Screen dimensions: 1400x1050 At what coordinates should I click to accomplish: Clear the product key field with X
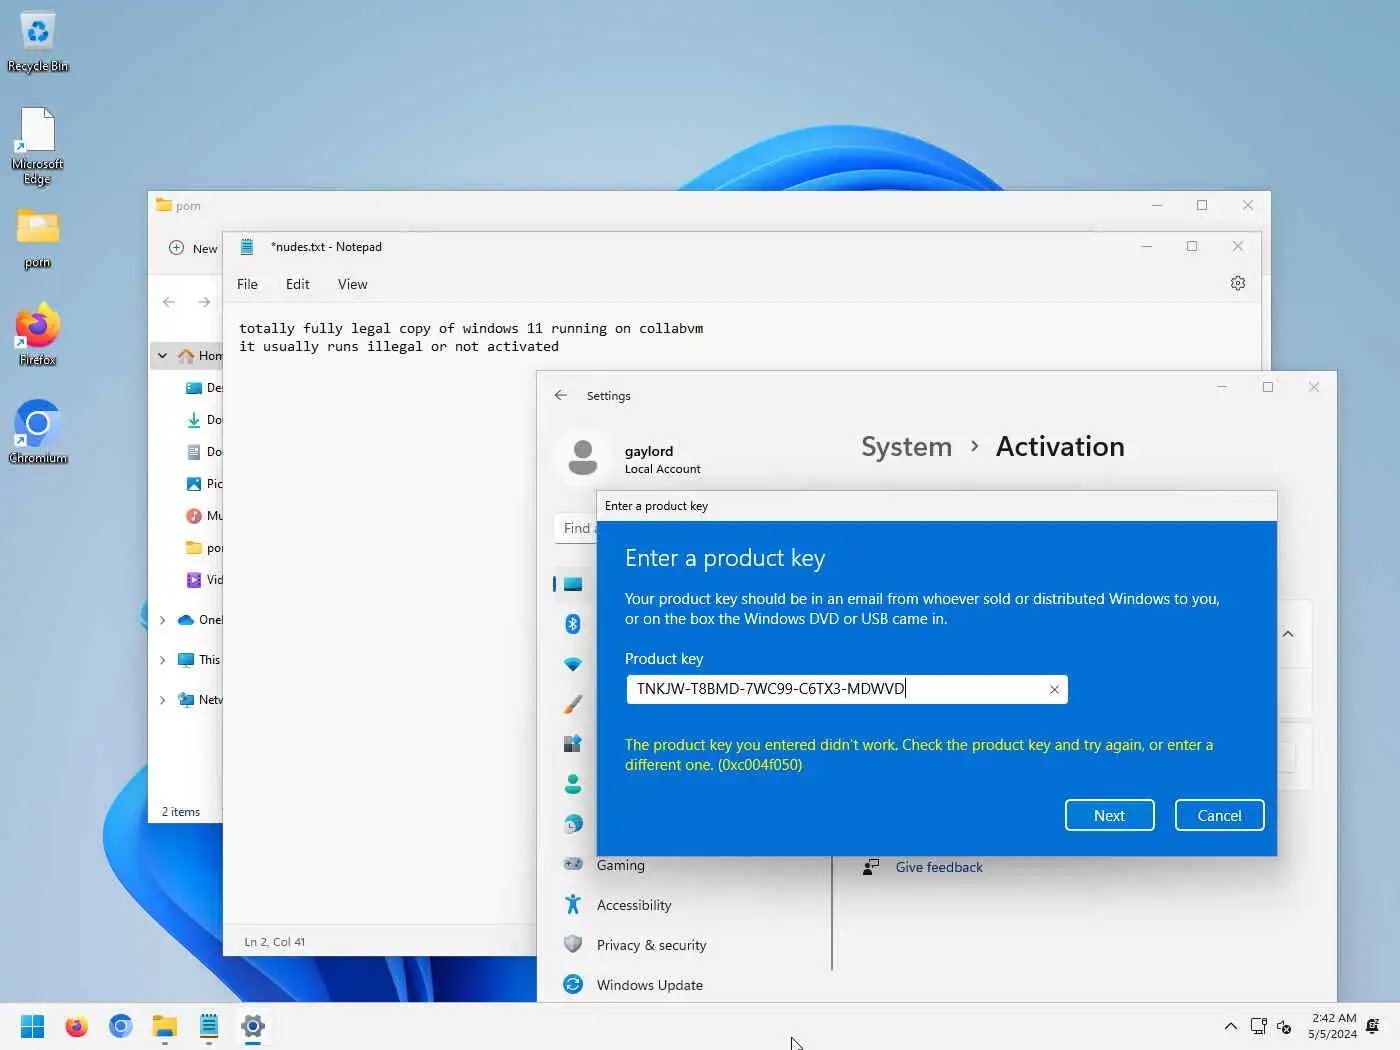pyautogui.click(x=1054, y=689)
